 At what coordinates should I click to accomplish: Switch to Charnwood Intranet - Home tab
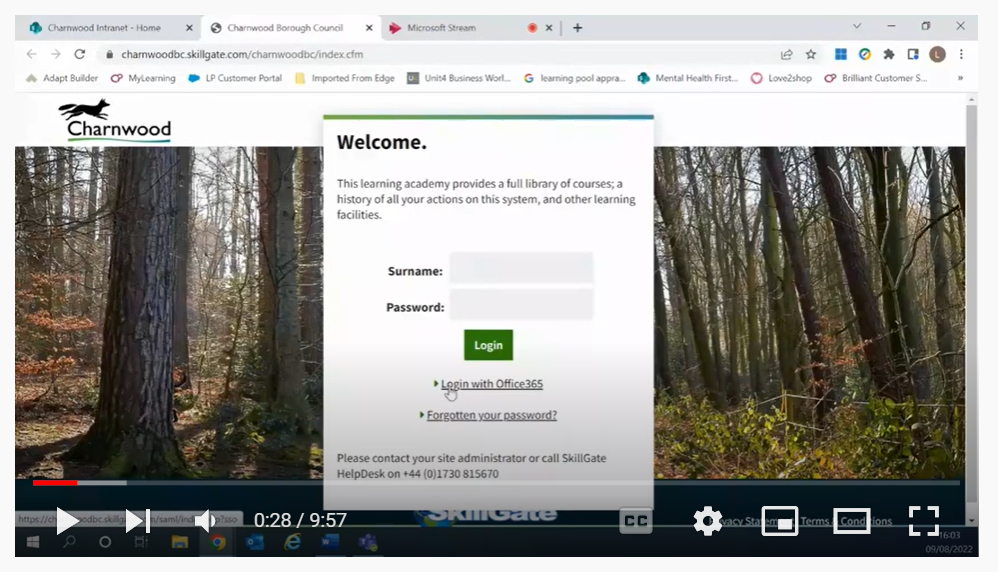coord(104,28)
